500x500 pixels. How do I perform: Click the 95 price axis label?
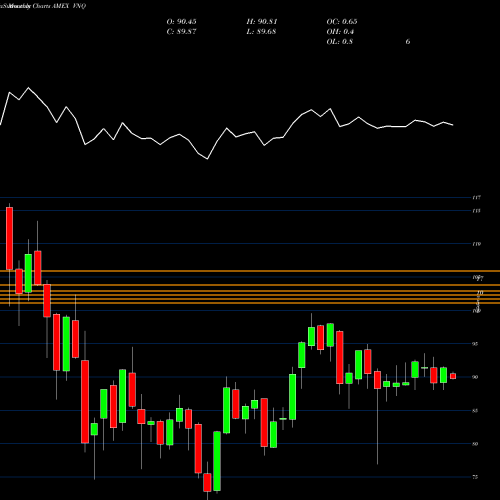tap(475, 344)
